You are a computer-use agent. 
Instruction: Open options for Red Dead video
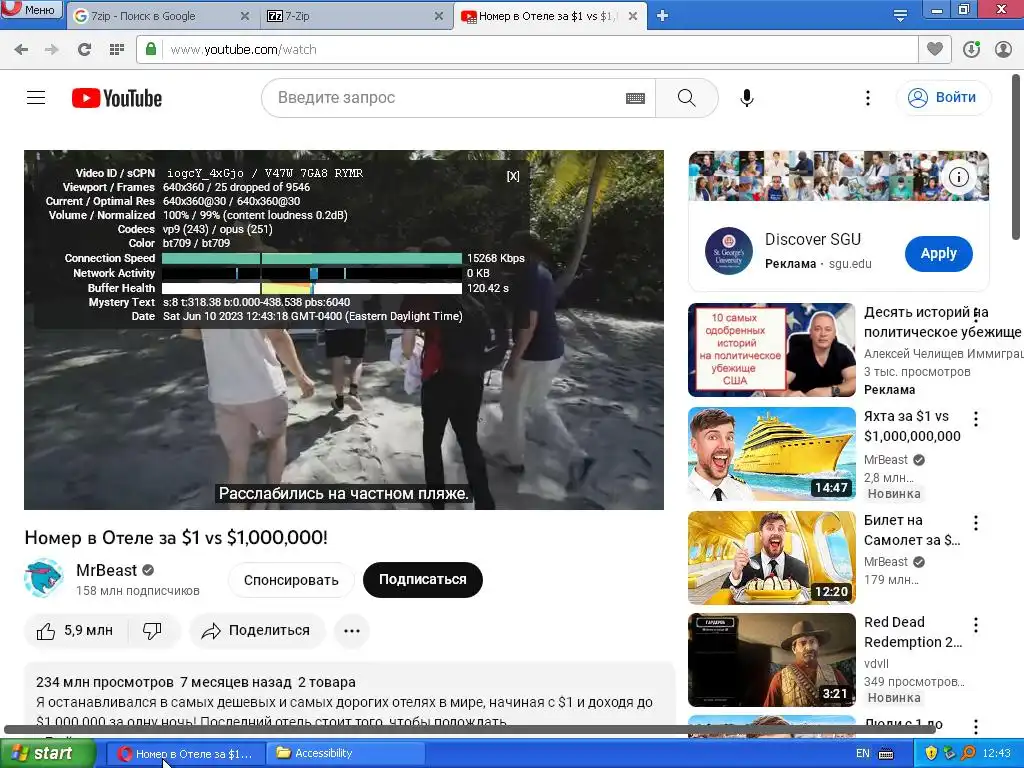pos(976,625)
